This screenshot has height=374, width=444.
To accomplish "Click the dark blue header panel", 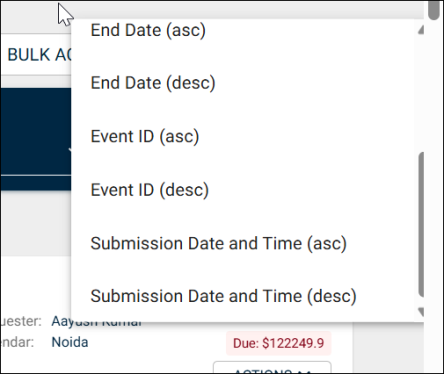I will click(36, 139).
